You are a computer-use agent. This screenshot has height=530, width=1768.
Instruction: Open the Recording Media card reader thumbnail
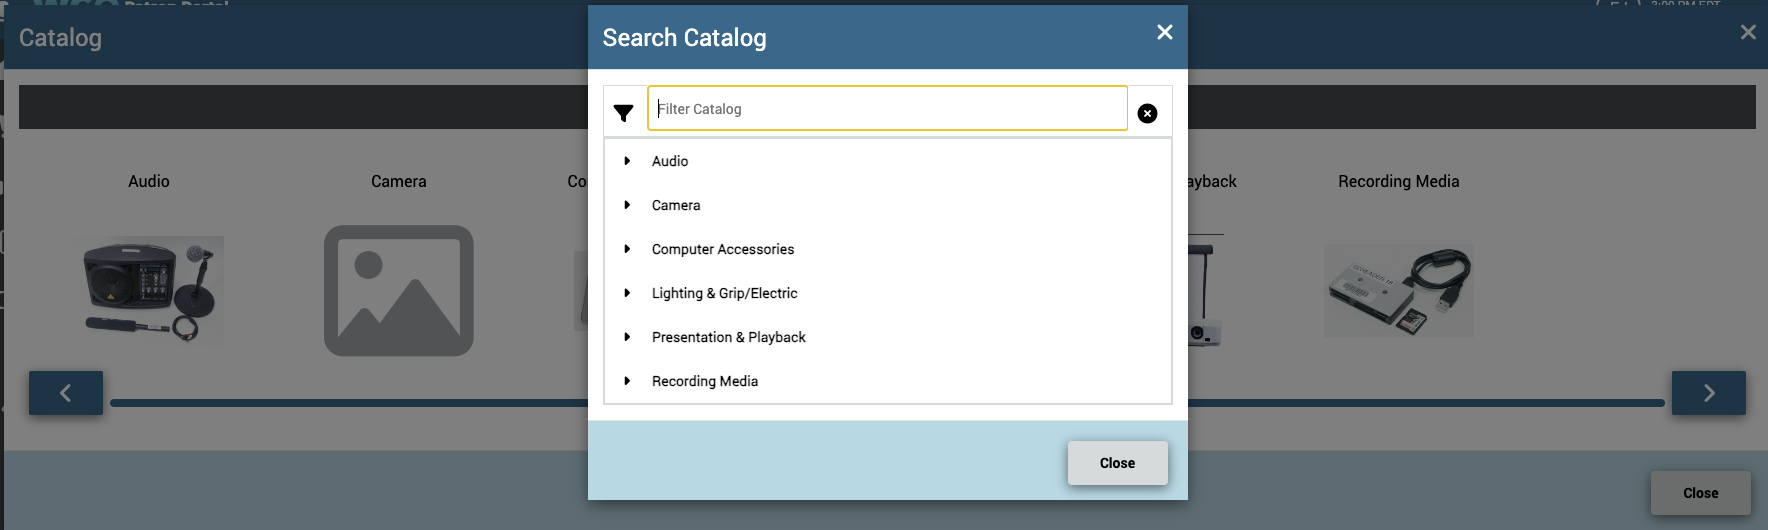1399,291
